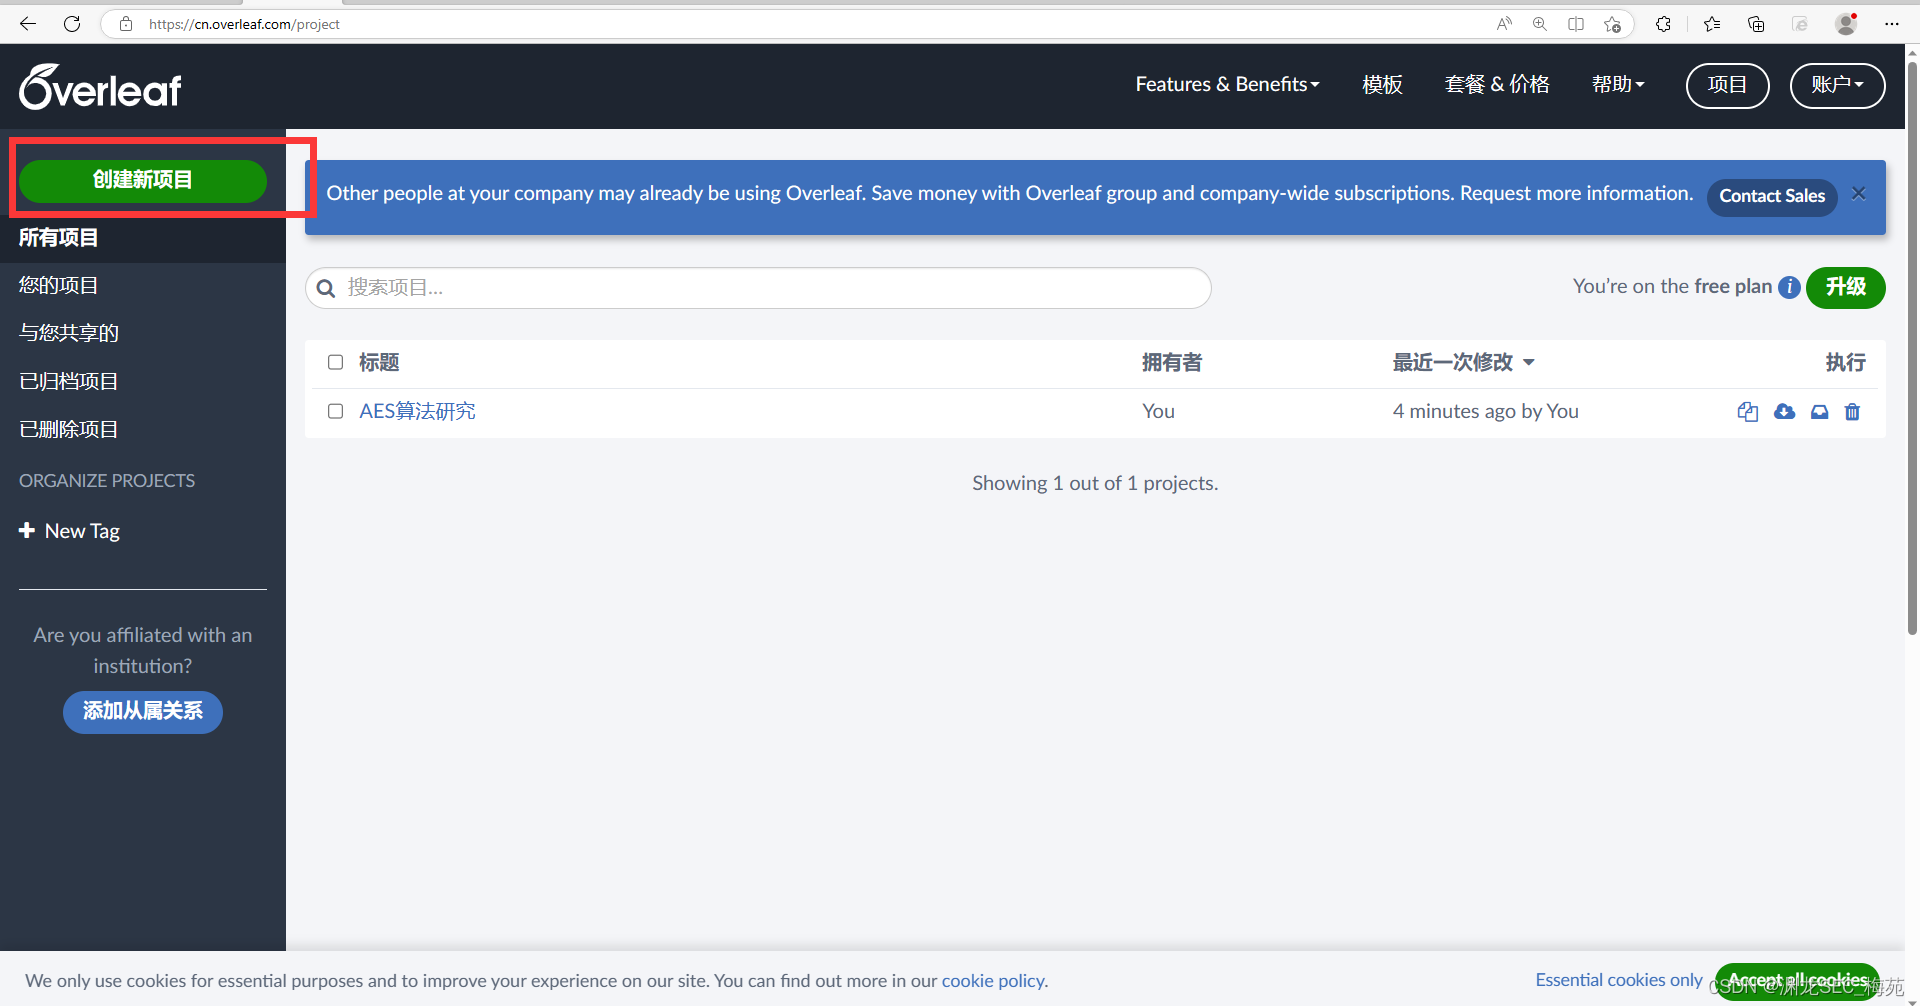The image size is (1920, 1006).
Task: Click the Overleaf logo
Action: 100,87
